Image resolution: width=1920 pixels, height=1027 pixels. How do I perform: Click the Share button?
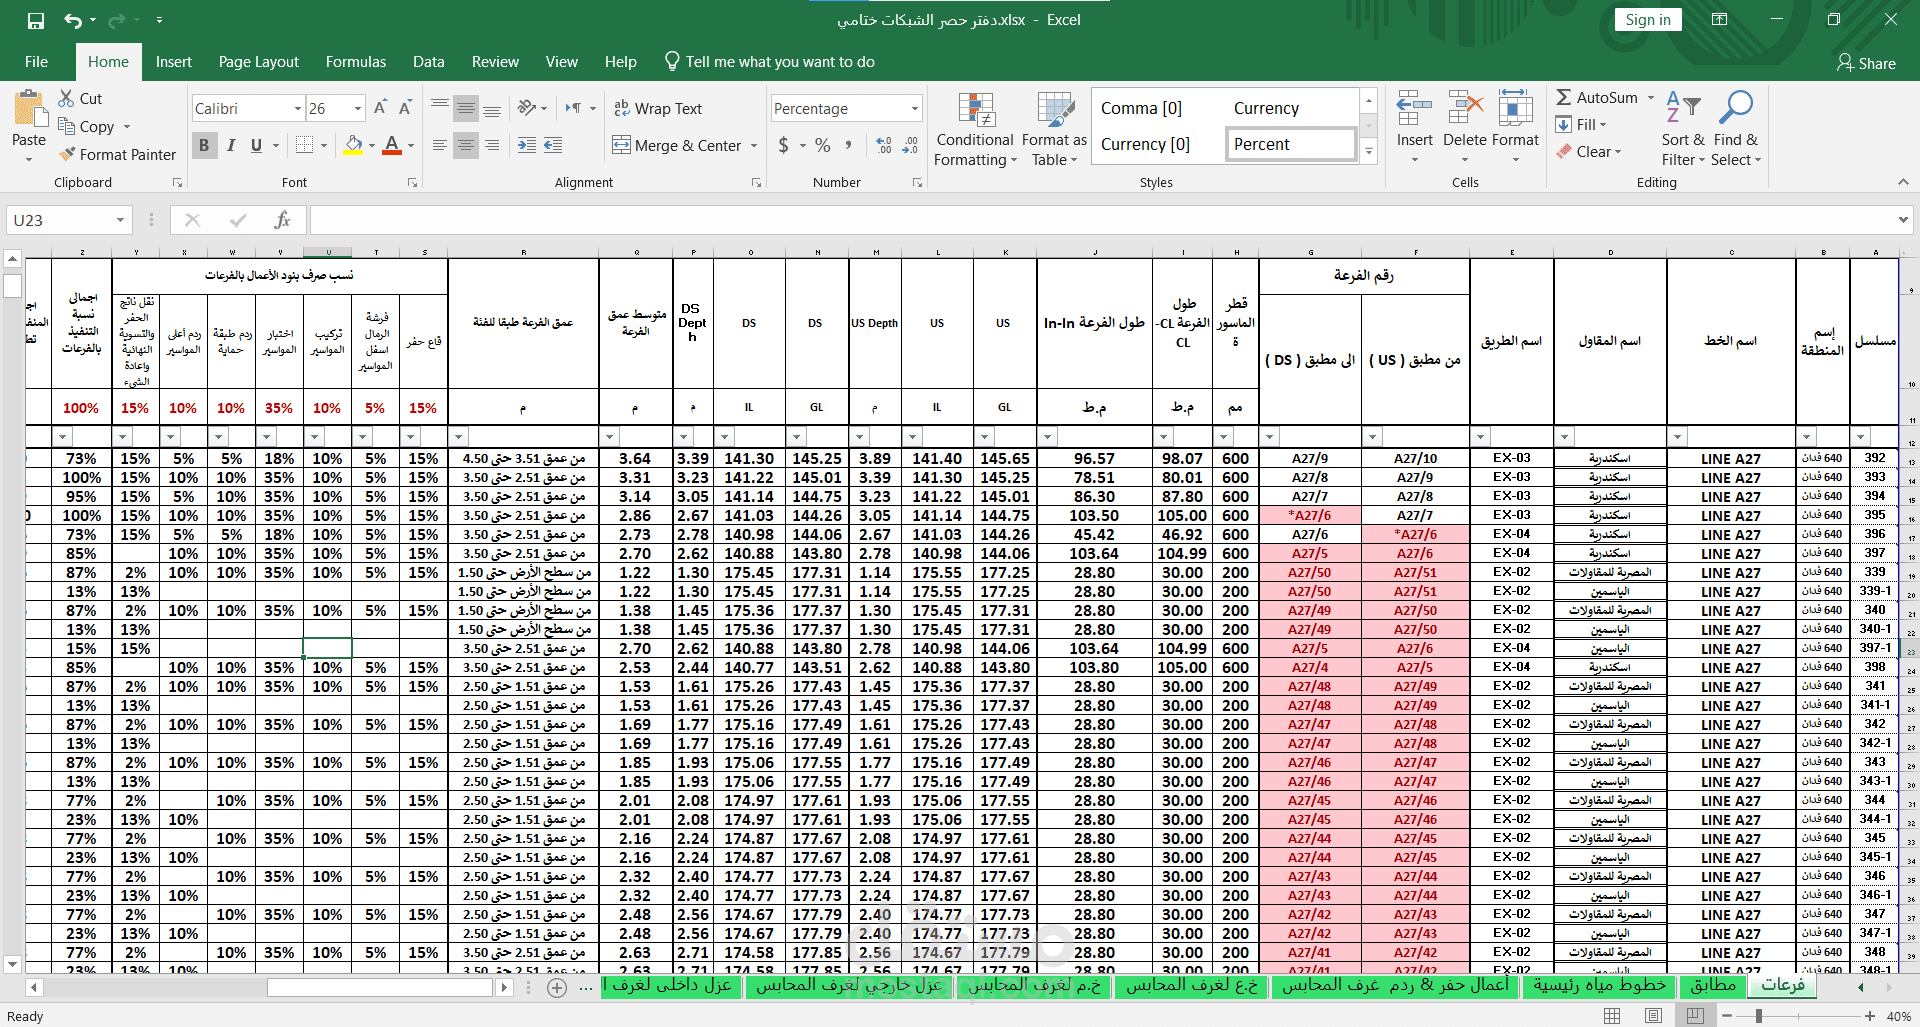click(1866, 63)
